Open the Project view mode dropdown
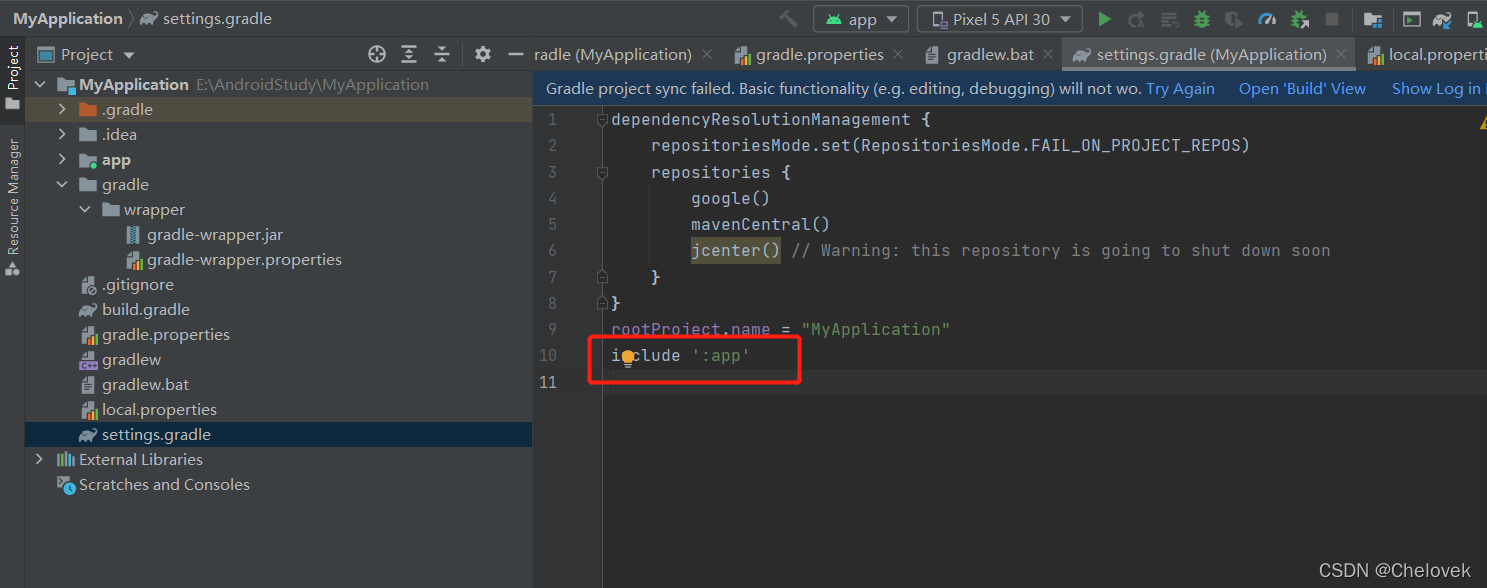Viewport: 1487px width, 588px height. tap(86, 54)
